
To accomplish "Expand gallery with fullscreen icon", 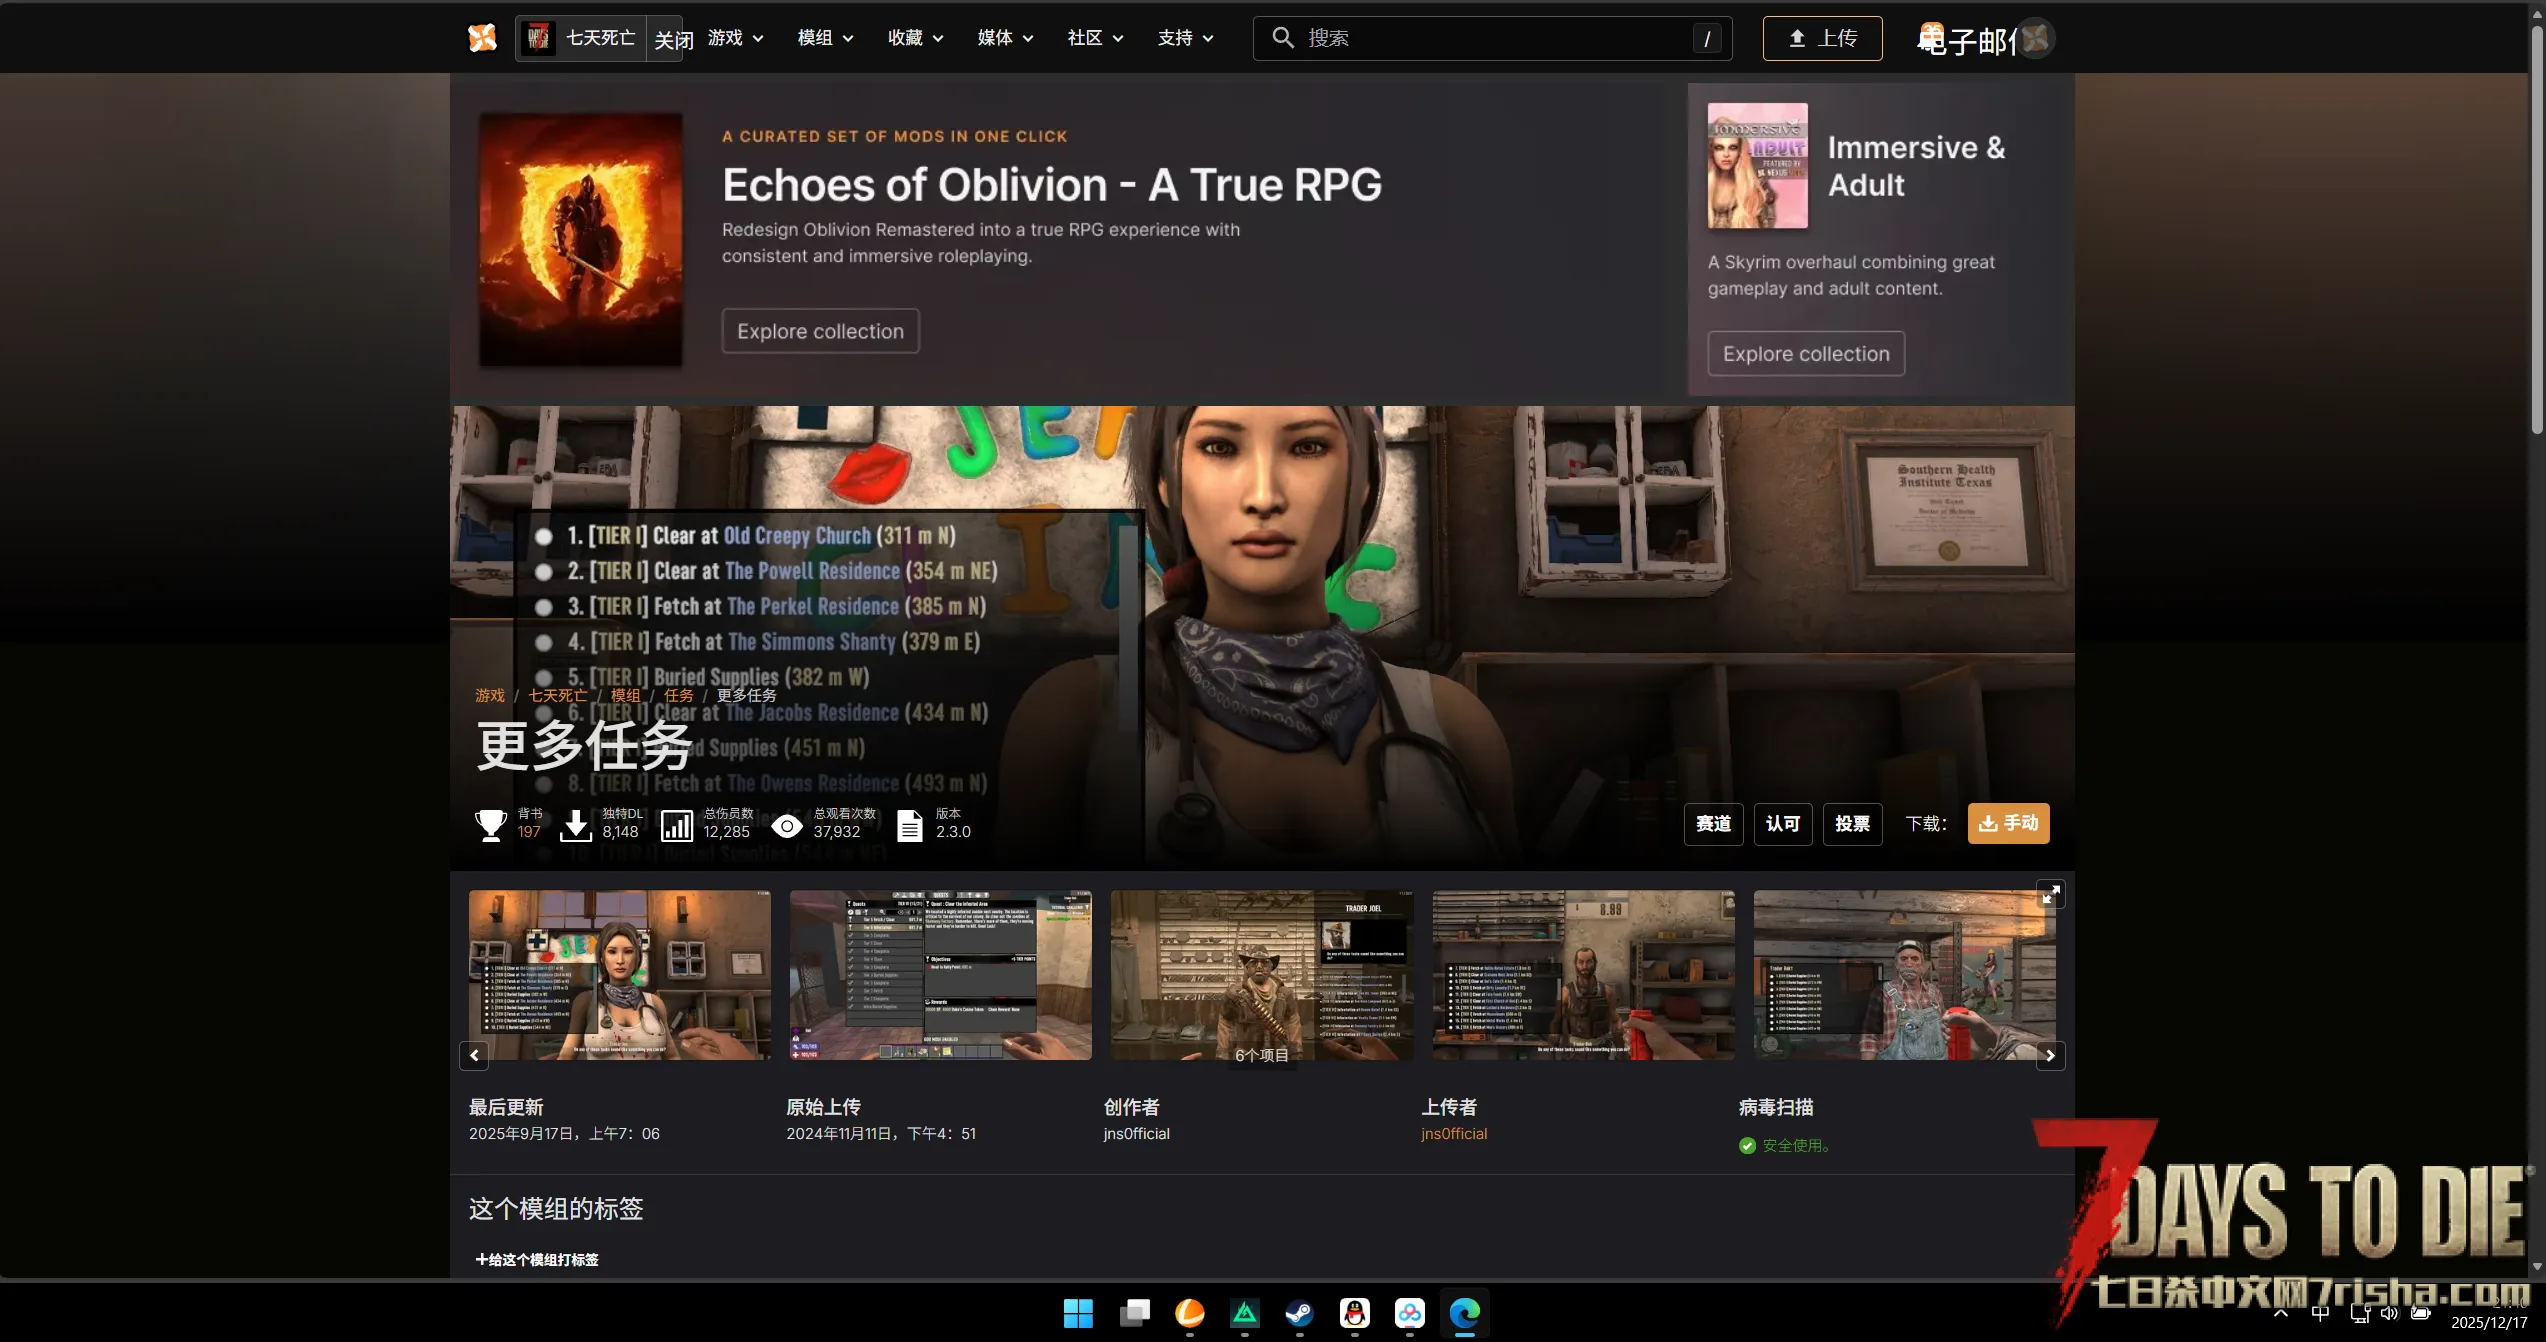I will click(x=2050, y=894).
